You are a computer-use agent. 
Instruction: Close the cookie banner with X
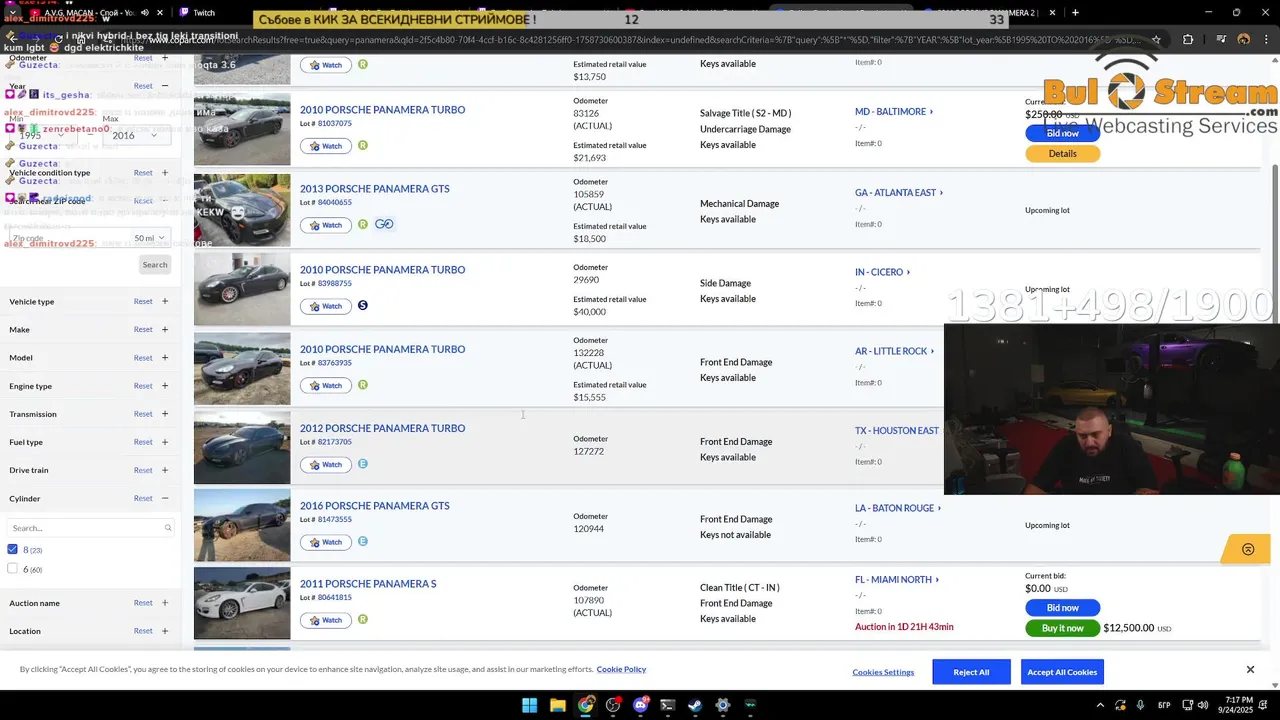click(1250, 669)
